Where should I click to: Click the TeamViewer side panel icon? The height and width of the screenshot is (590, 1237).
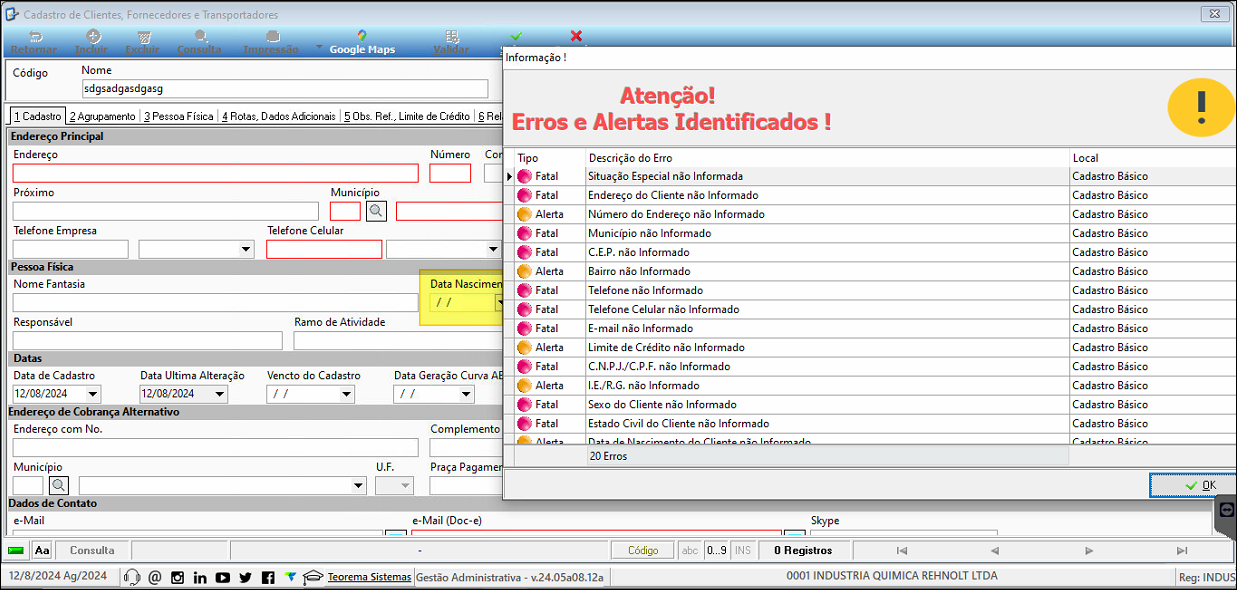(1227, 510)
